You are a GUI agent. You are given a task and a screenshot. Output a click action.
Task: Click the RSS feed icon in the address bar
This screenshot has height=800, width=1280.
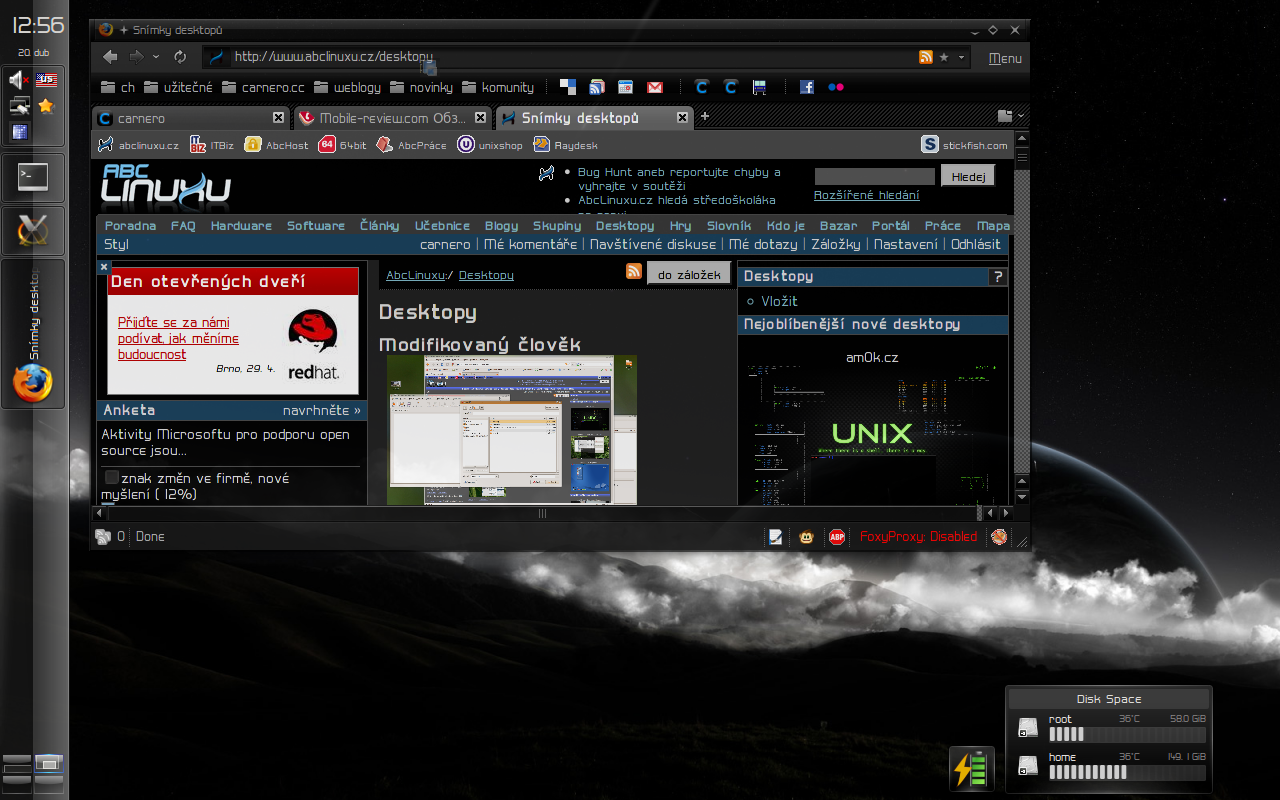click(926, 57)
